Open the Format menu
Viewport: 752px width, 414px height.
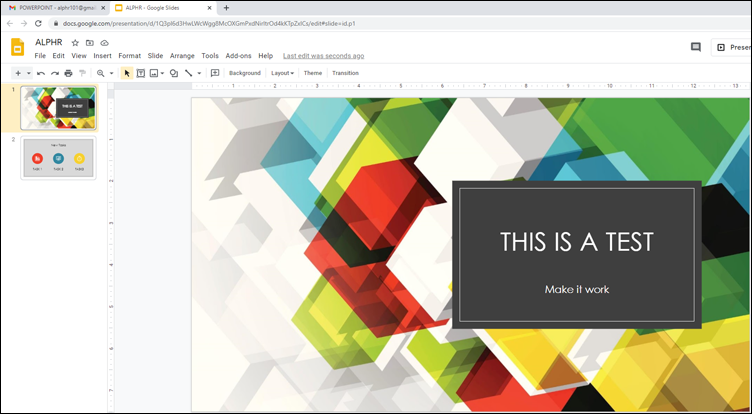pyautogui.click(x=129, y=56)
